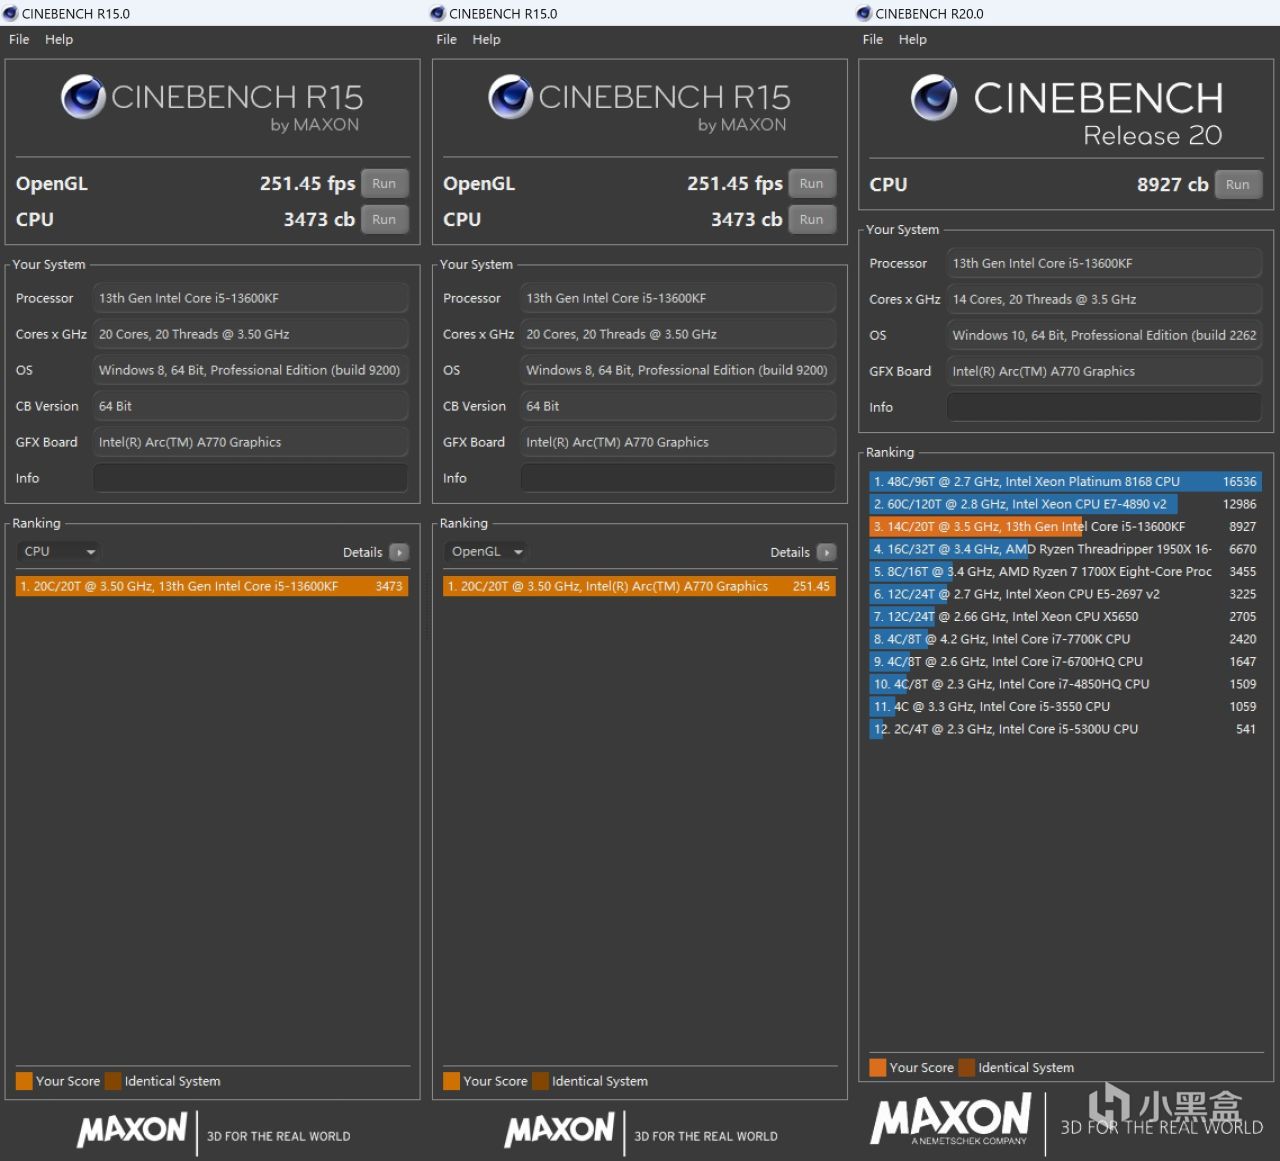Click the Identical System swatch in the R20 window

pyautogui.click(x=967, y=1068)
